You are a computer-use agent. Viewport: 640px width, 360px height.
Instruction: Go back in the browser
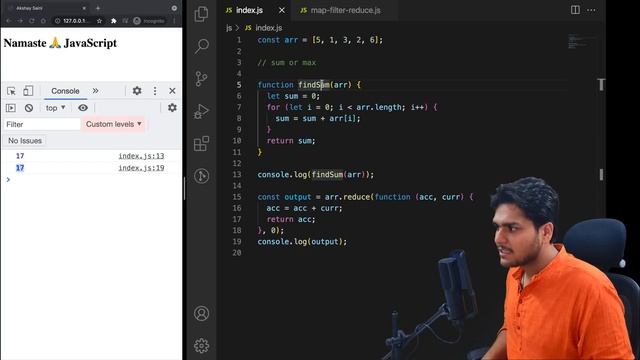(x=9, y=20)
